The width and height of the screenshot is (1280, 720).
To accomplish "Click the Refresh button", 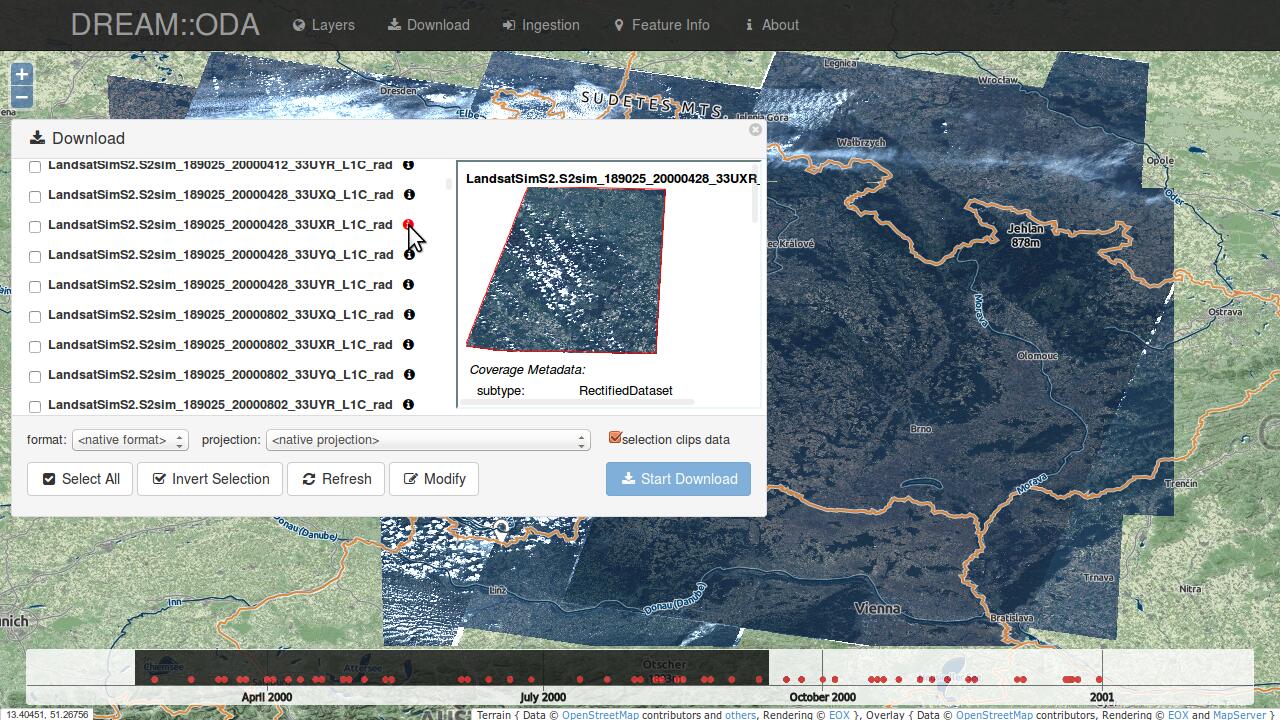I will pyautogui.click(x=336, y=479).
